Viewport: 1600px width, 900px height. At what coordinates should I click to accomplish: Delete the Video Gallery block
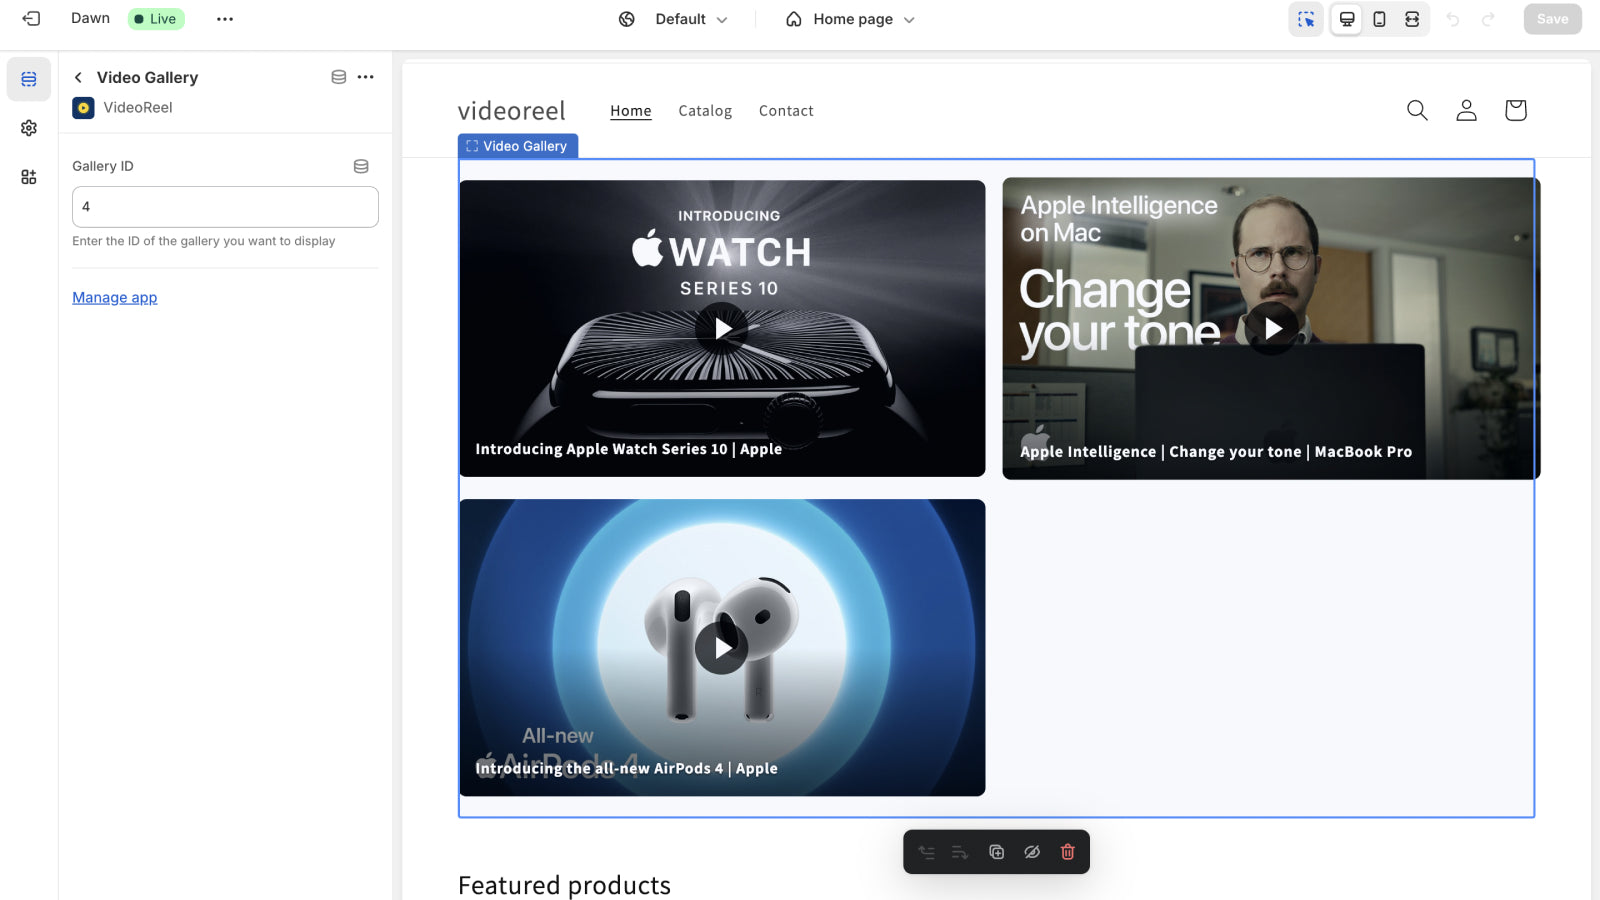click(x=1066, y=851)
